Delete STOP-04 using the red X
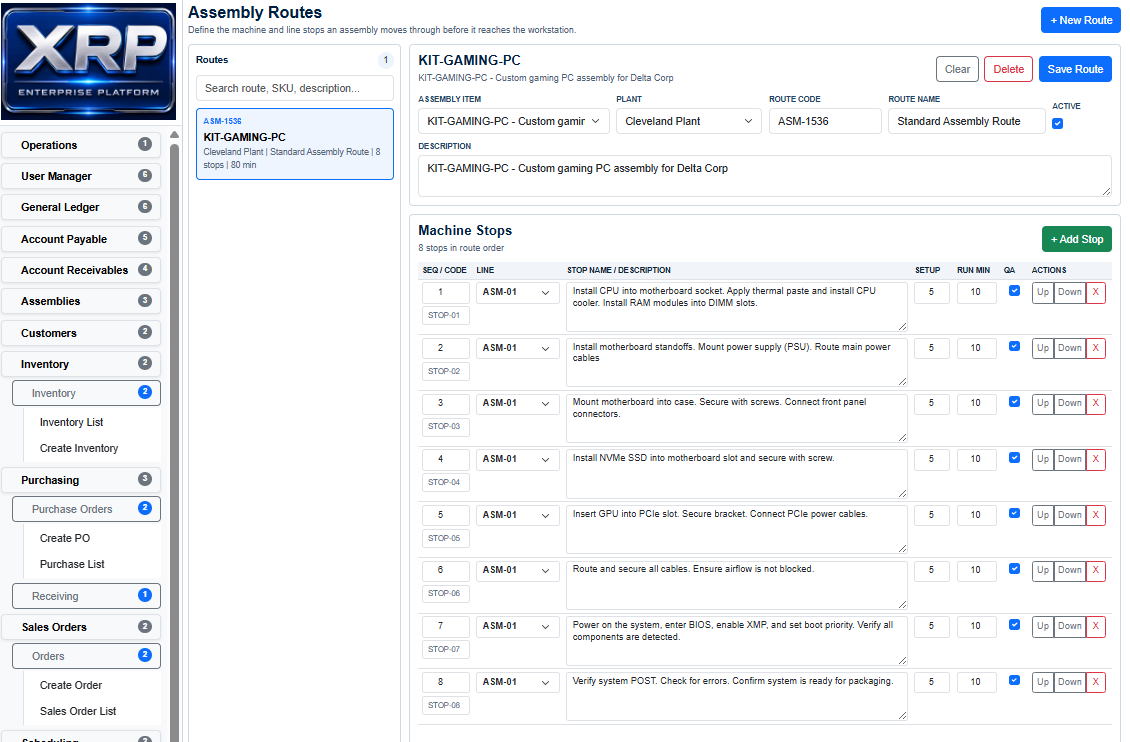Image resolution: width=1130 pixels, height=742 pixels. [x=1095, y=460]
